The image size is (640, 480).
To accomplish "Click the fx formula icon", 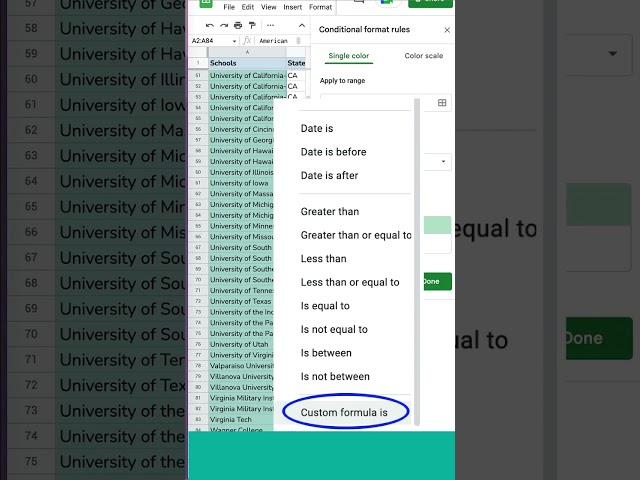I will pos(247,40).
